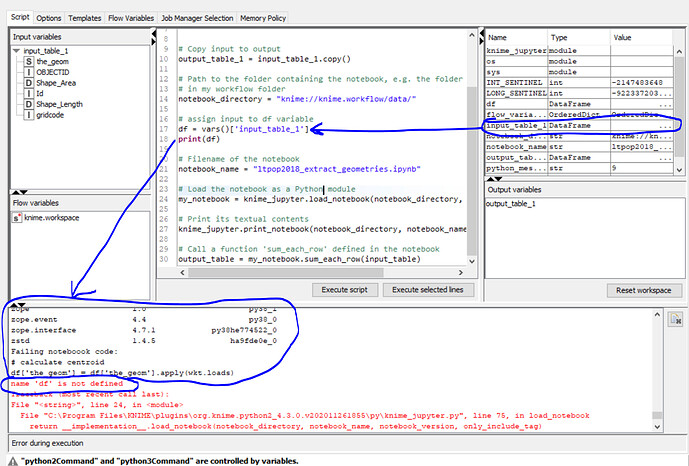
Task: Click Execute selected lines button
Action: point(428,290)
